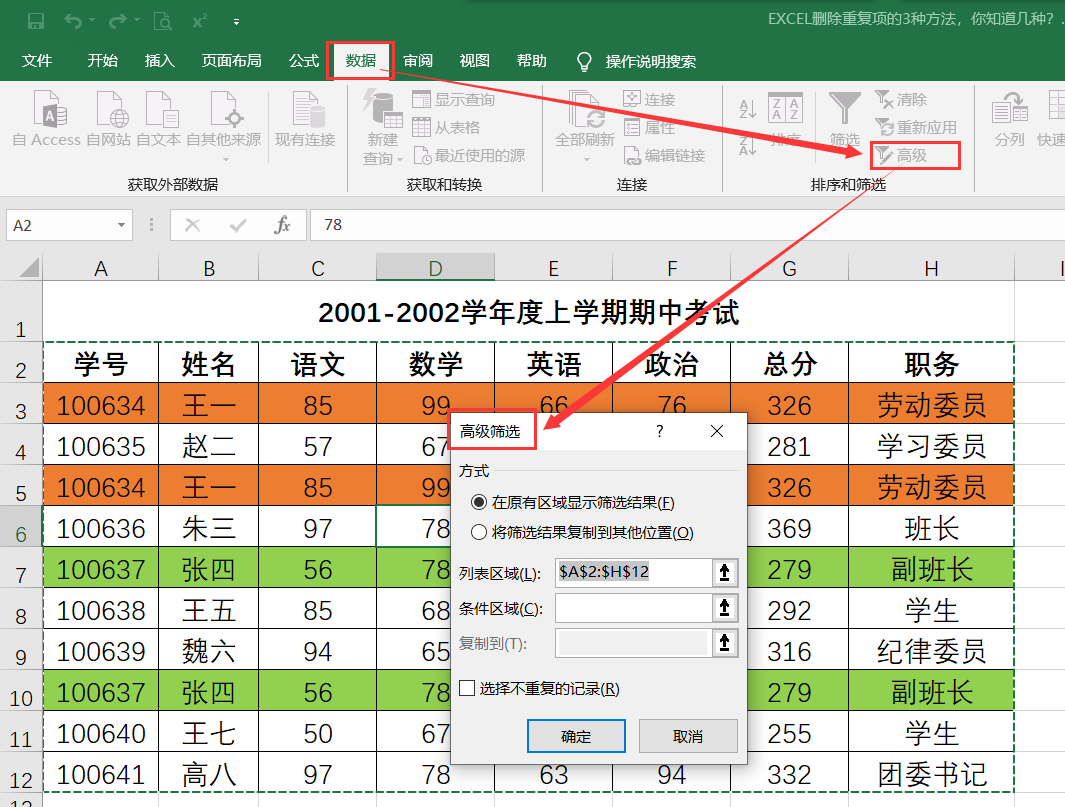The height and width of the screenshot is (807, 1065).
Task: Switch to 帮助 Help tab
Action: (x=531, y=60)
